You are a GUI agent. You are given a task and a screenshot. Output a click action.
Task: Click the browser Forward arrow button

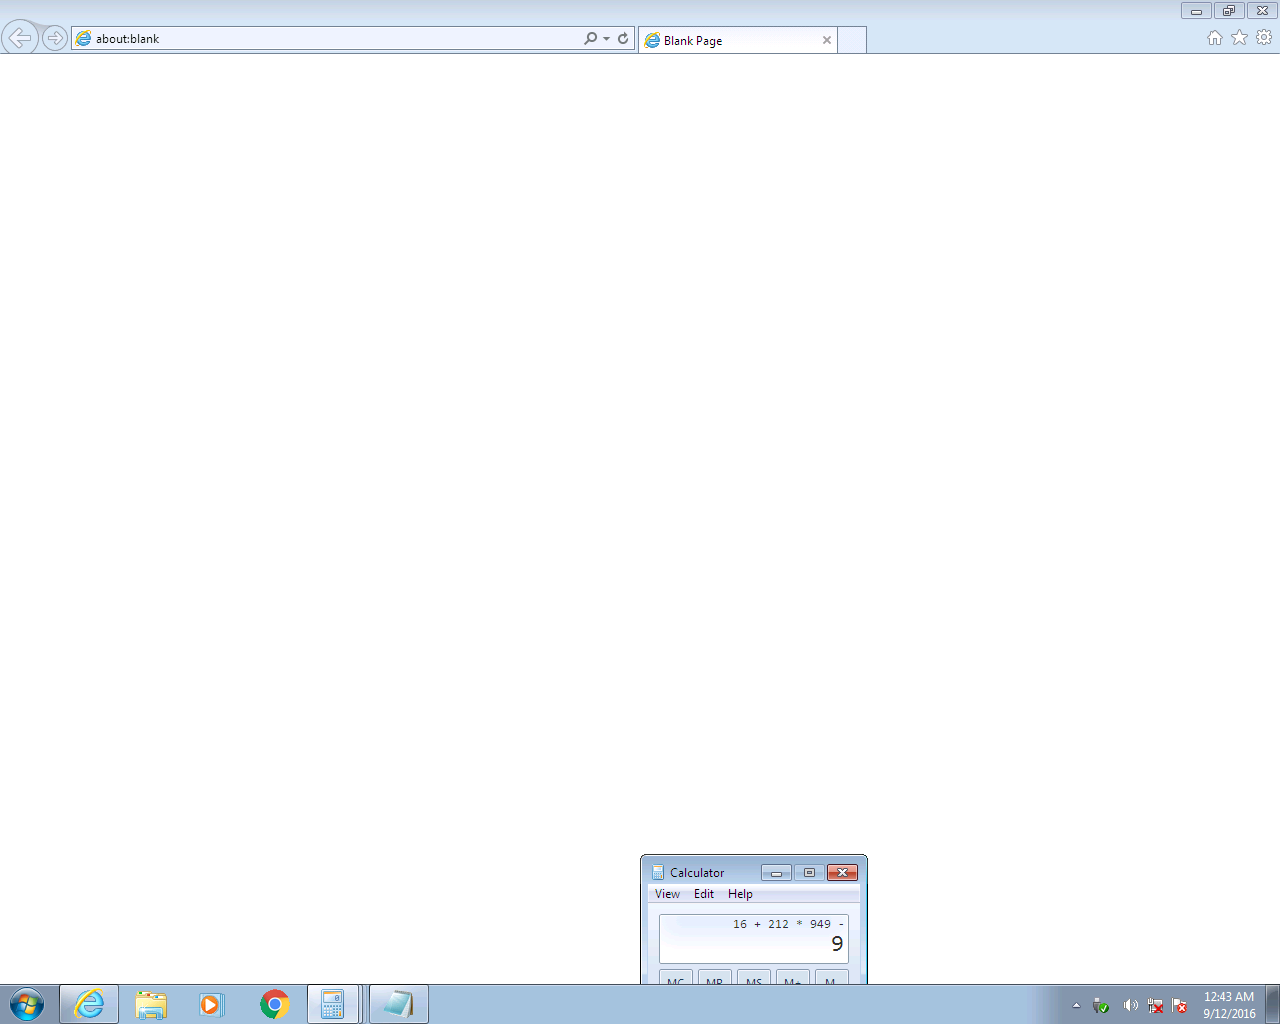[x=55, y=38]
